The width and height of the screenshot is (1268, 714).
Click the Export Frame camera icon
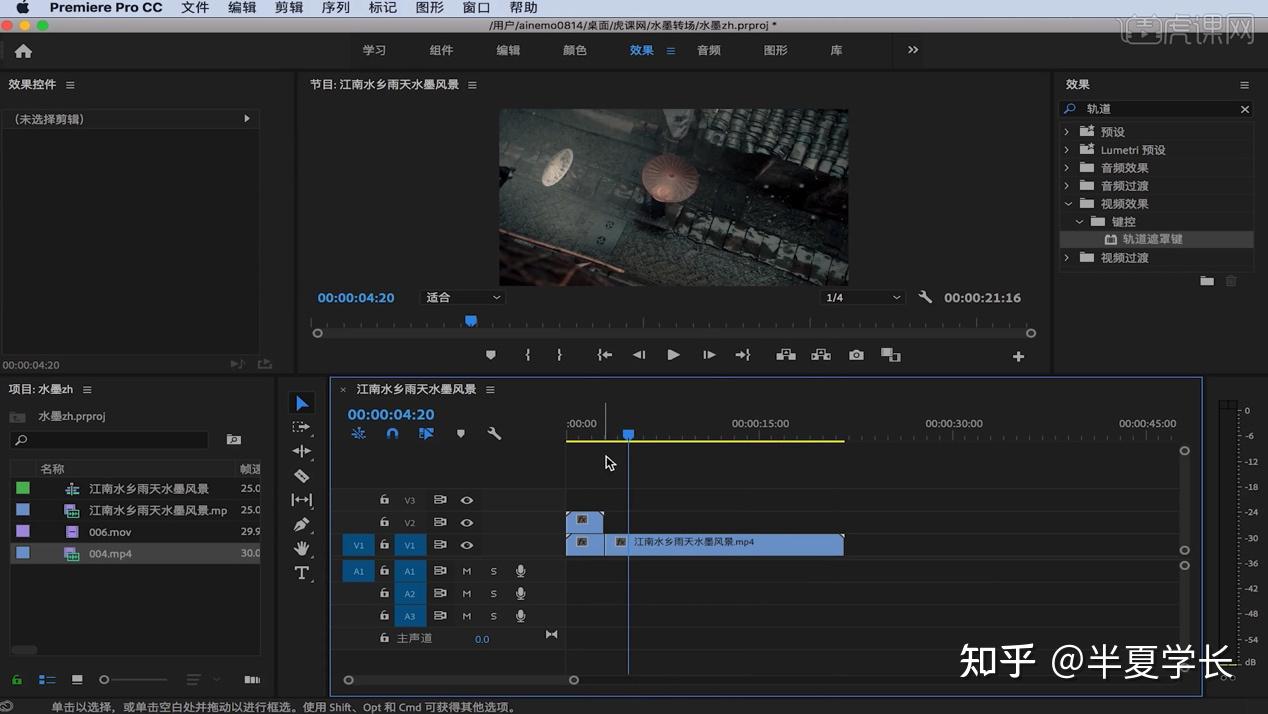click(x=856, y=355)
